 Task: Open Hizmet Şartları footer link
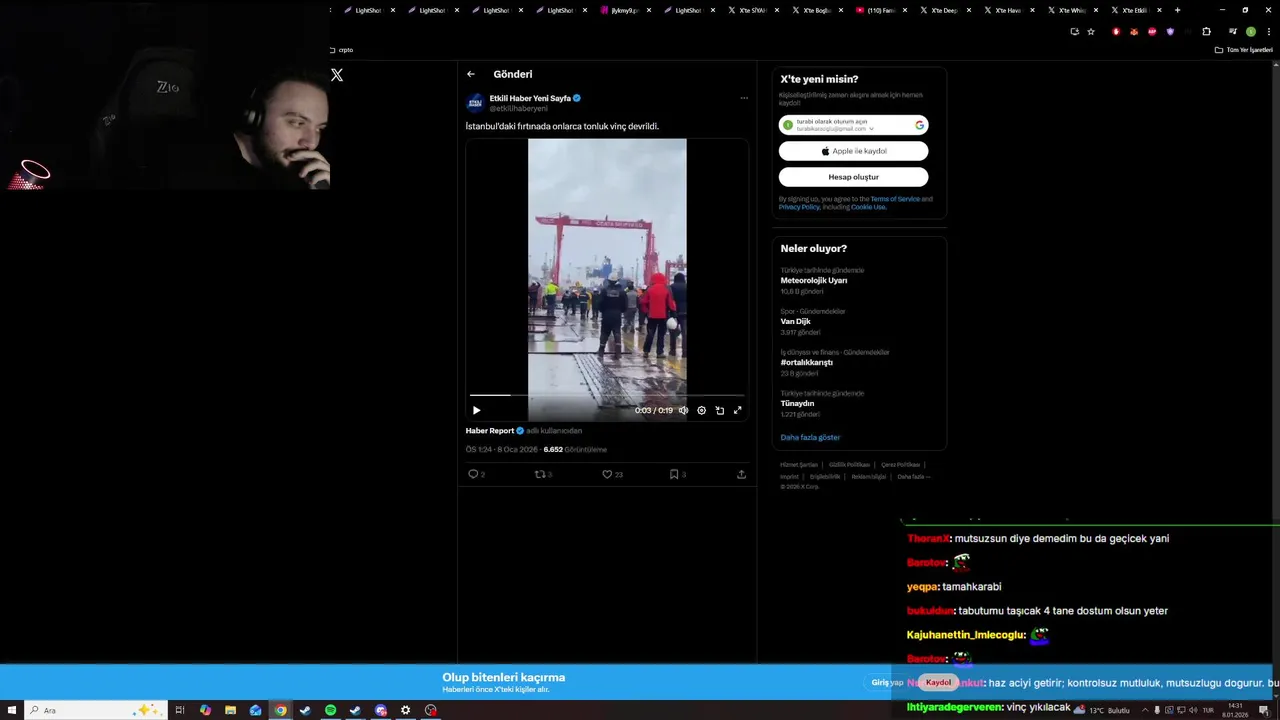pos(799,465)
